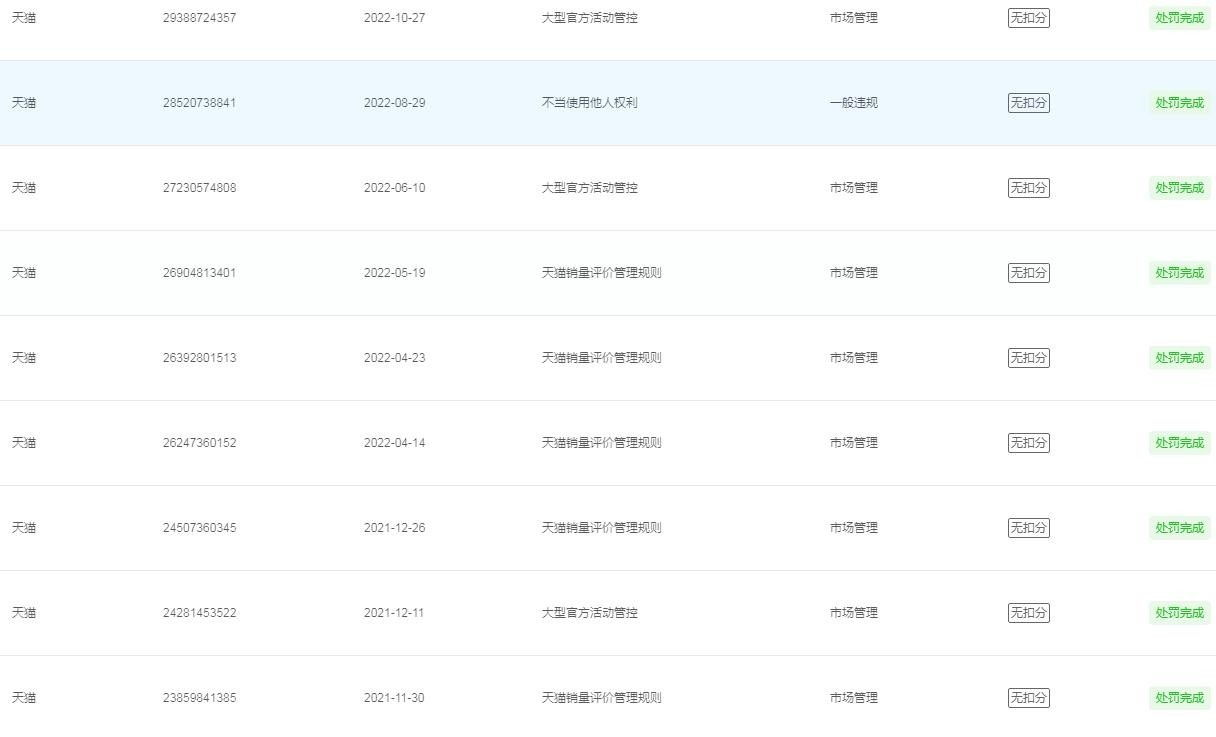The height and width of the screenshot is (737, 1216).
Task: Click 无扣分 tag in the 2022-06-10 row
Action: (x=1029, y=188)
